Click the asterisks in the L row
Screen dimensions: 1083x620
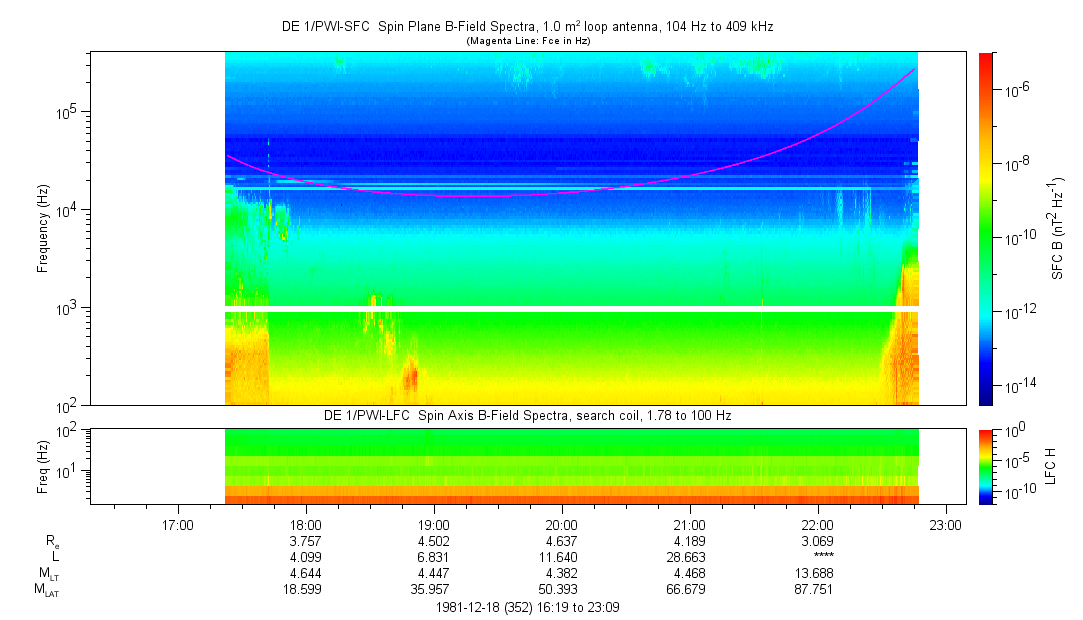tap(818, 557)
